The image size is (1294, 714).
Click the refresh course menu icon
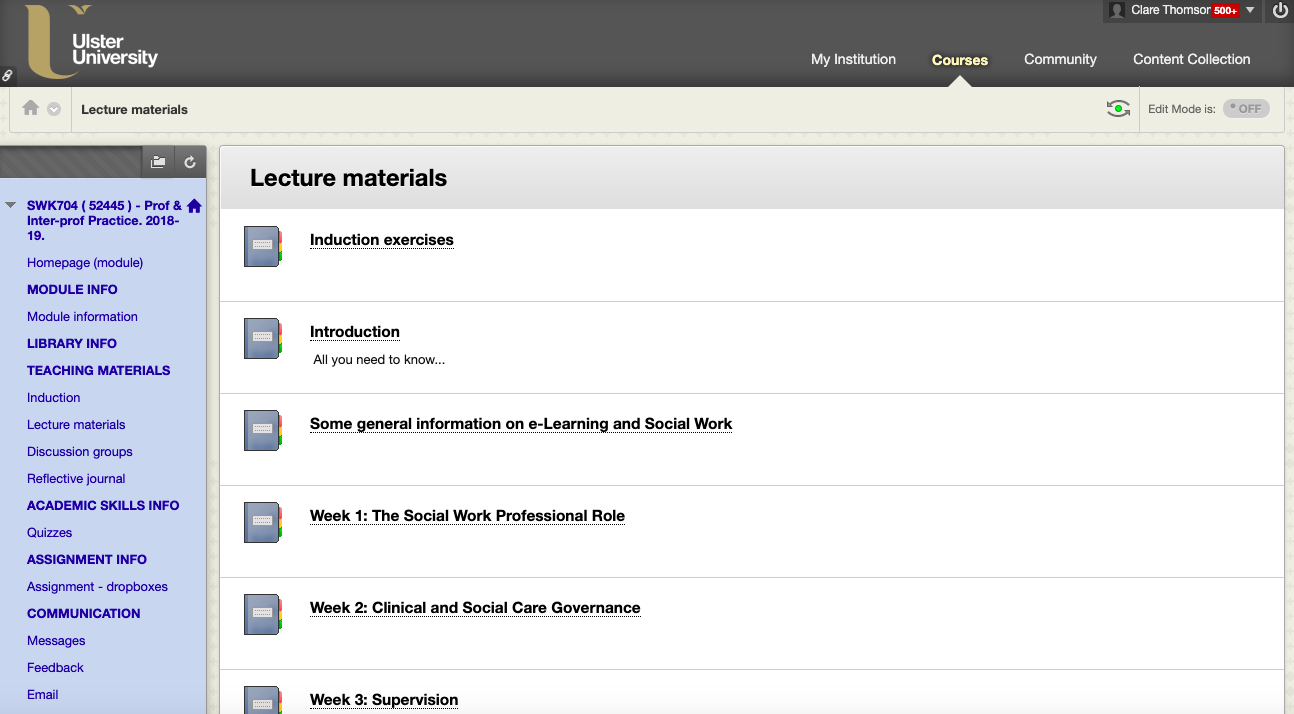pos(190,161)
